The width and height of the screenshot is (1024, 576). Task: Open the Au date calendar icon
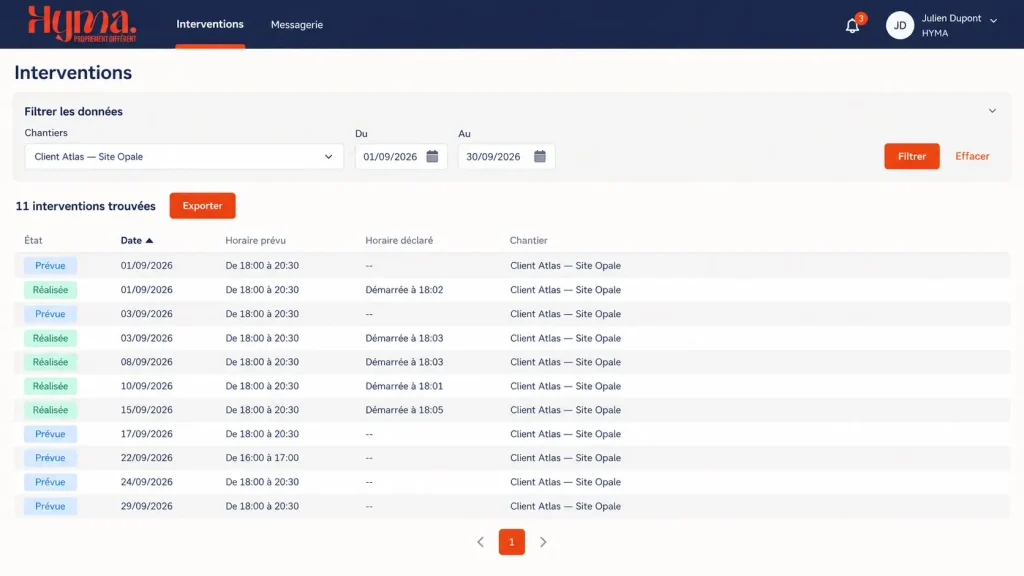point(539,157)
